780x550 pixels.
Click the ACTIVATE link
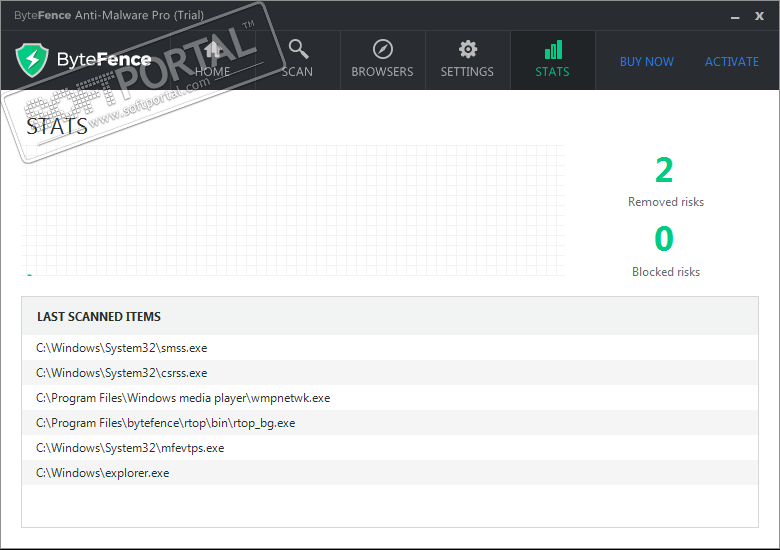[732, 62]
